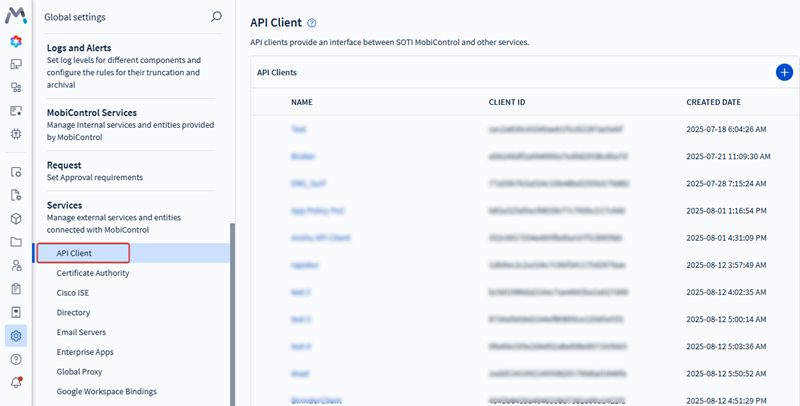Open the search in Global settings
This screenshot has height=406, width=800.
(x=217, y=17)
